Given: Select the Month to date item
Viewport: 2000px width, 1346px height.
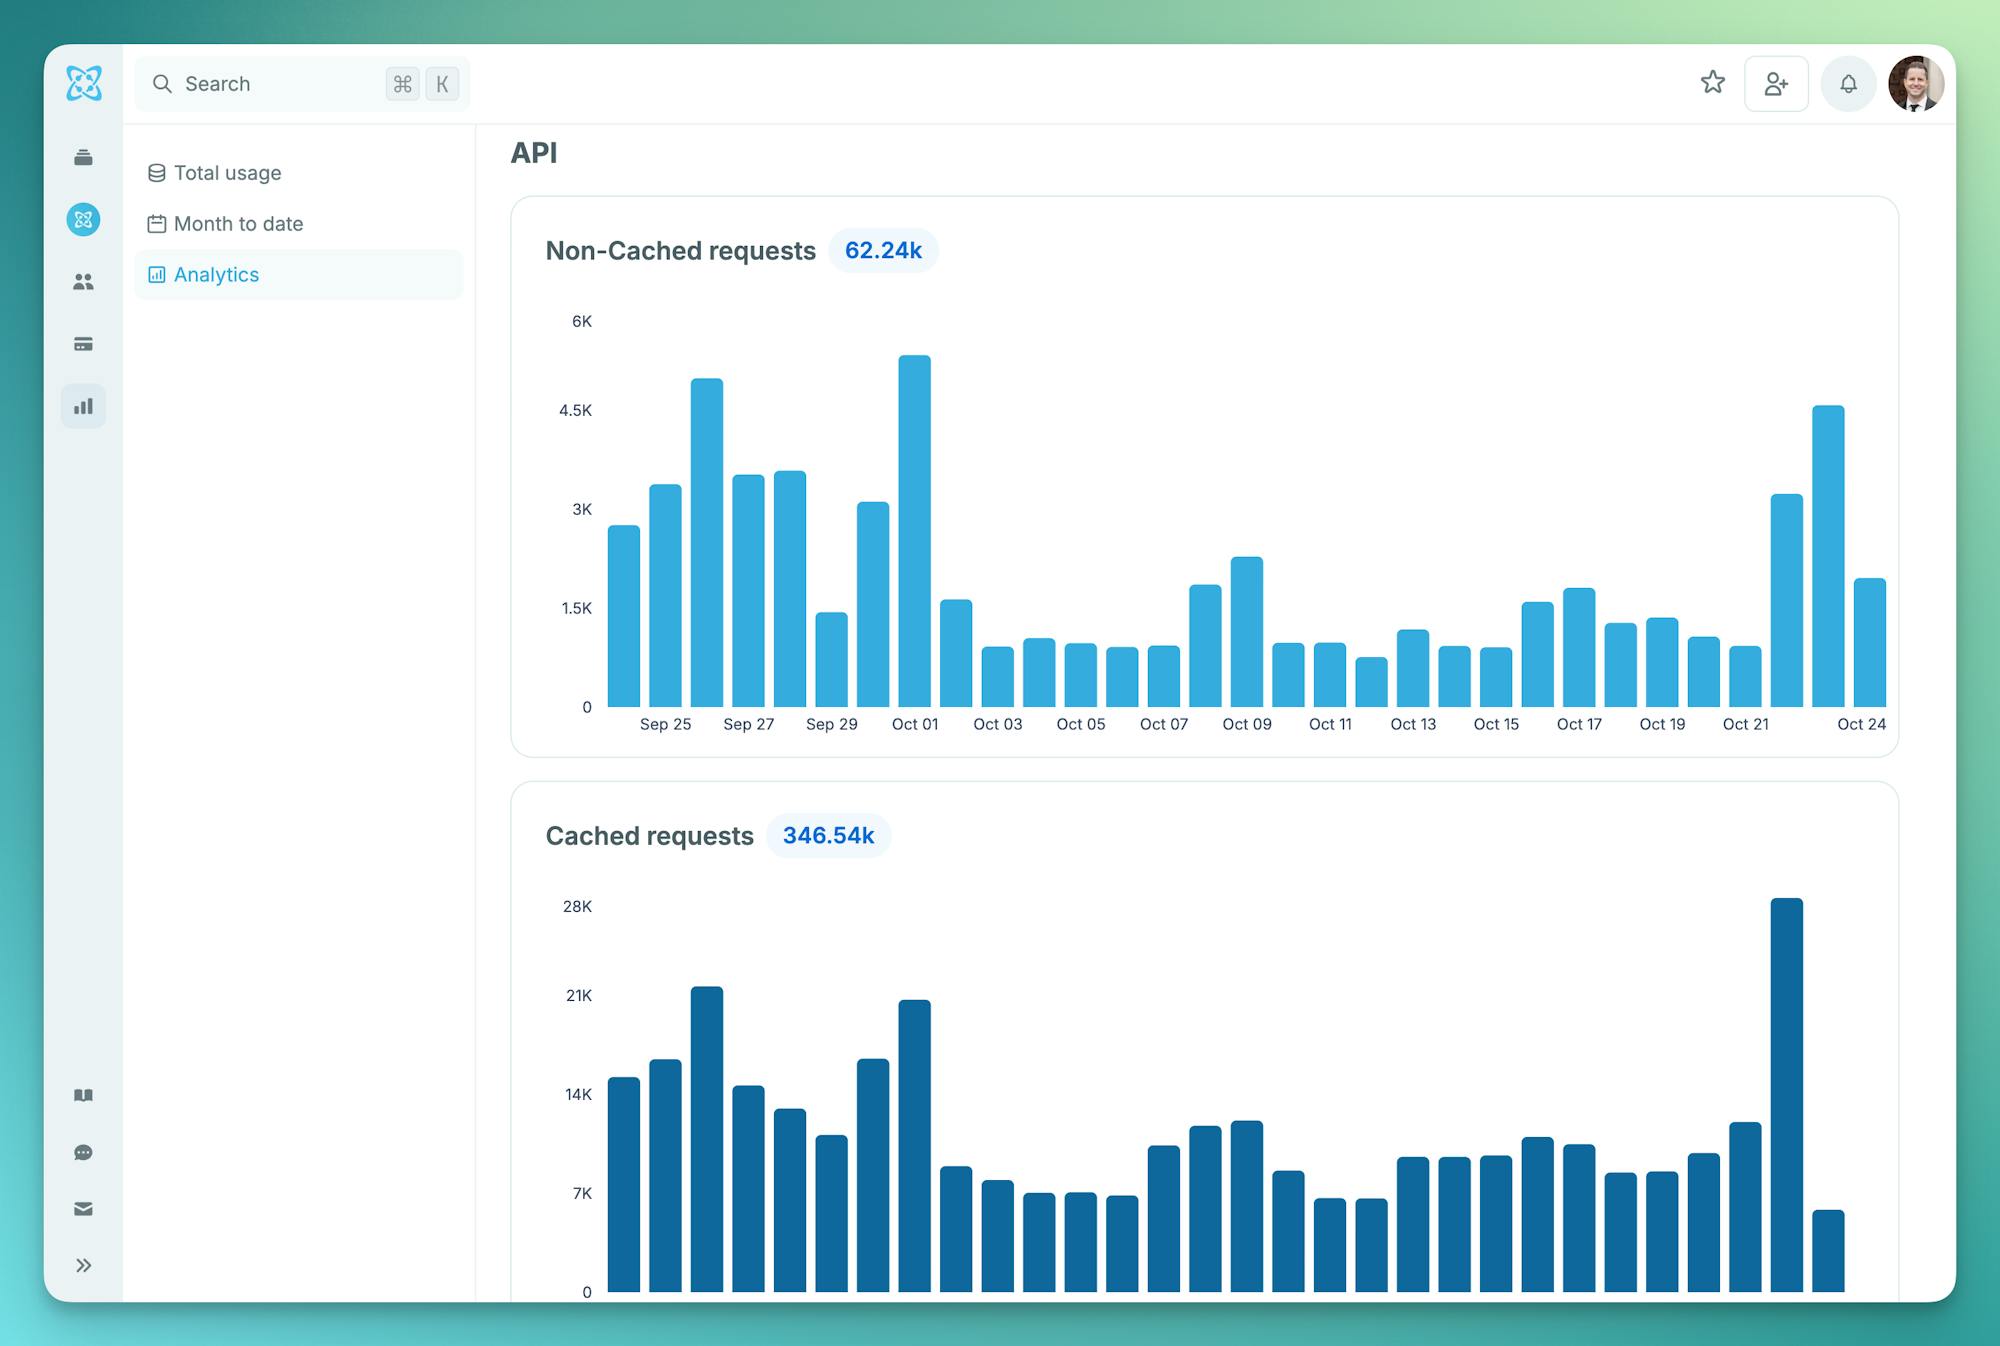Looking at the screenshot, I should click(238, 224).
